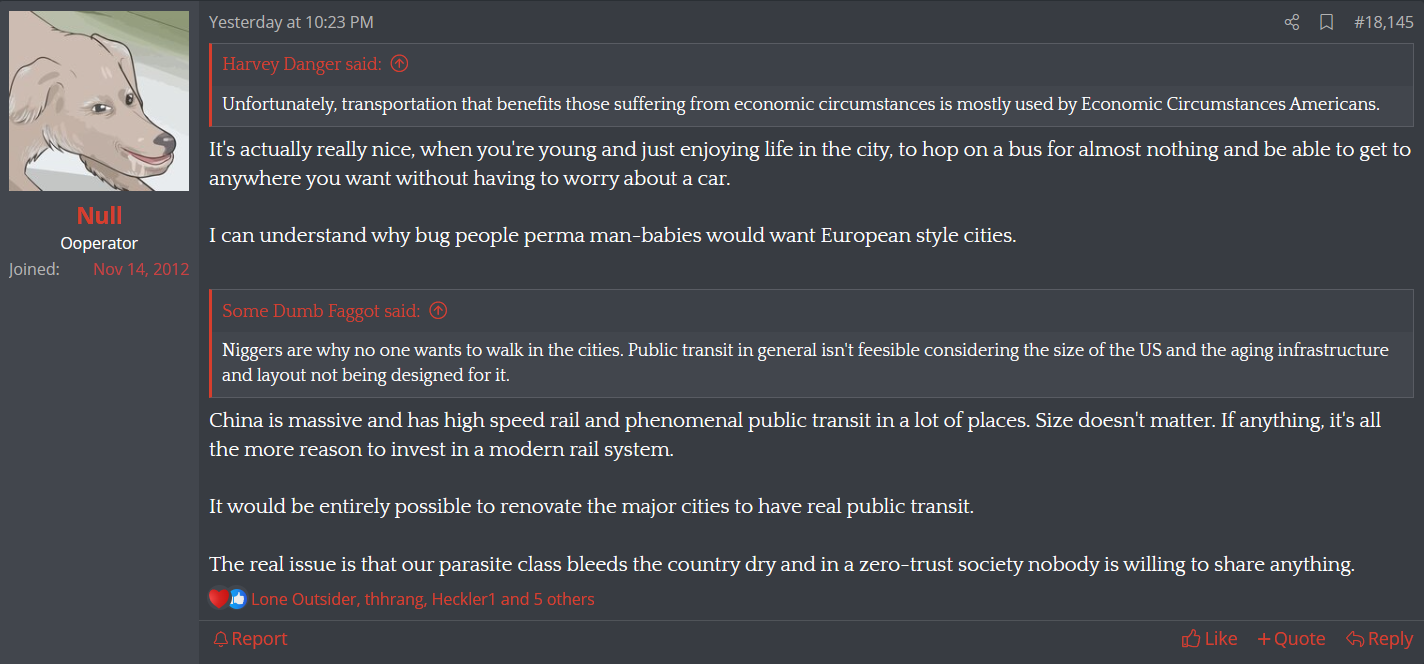Reply to Null's post
The height and width of the screenshot is (664, 1424).
[1379, 639]
